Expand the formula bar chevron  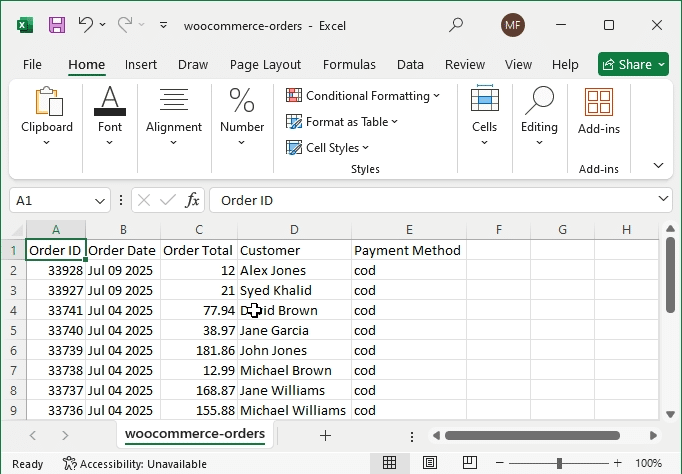[663, 199]
